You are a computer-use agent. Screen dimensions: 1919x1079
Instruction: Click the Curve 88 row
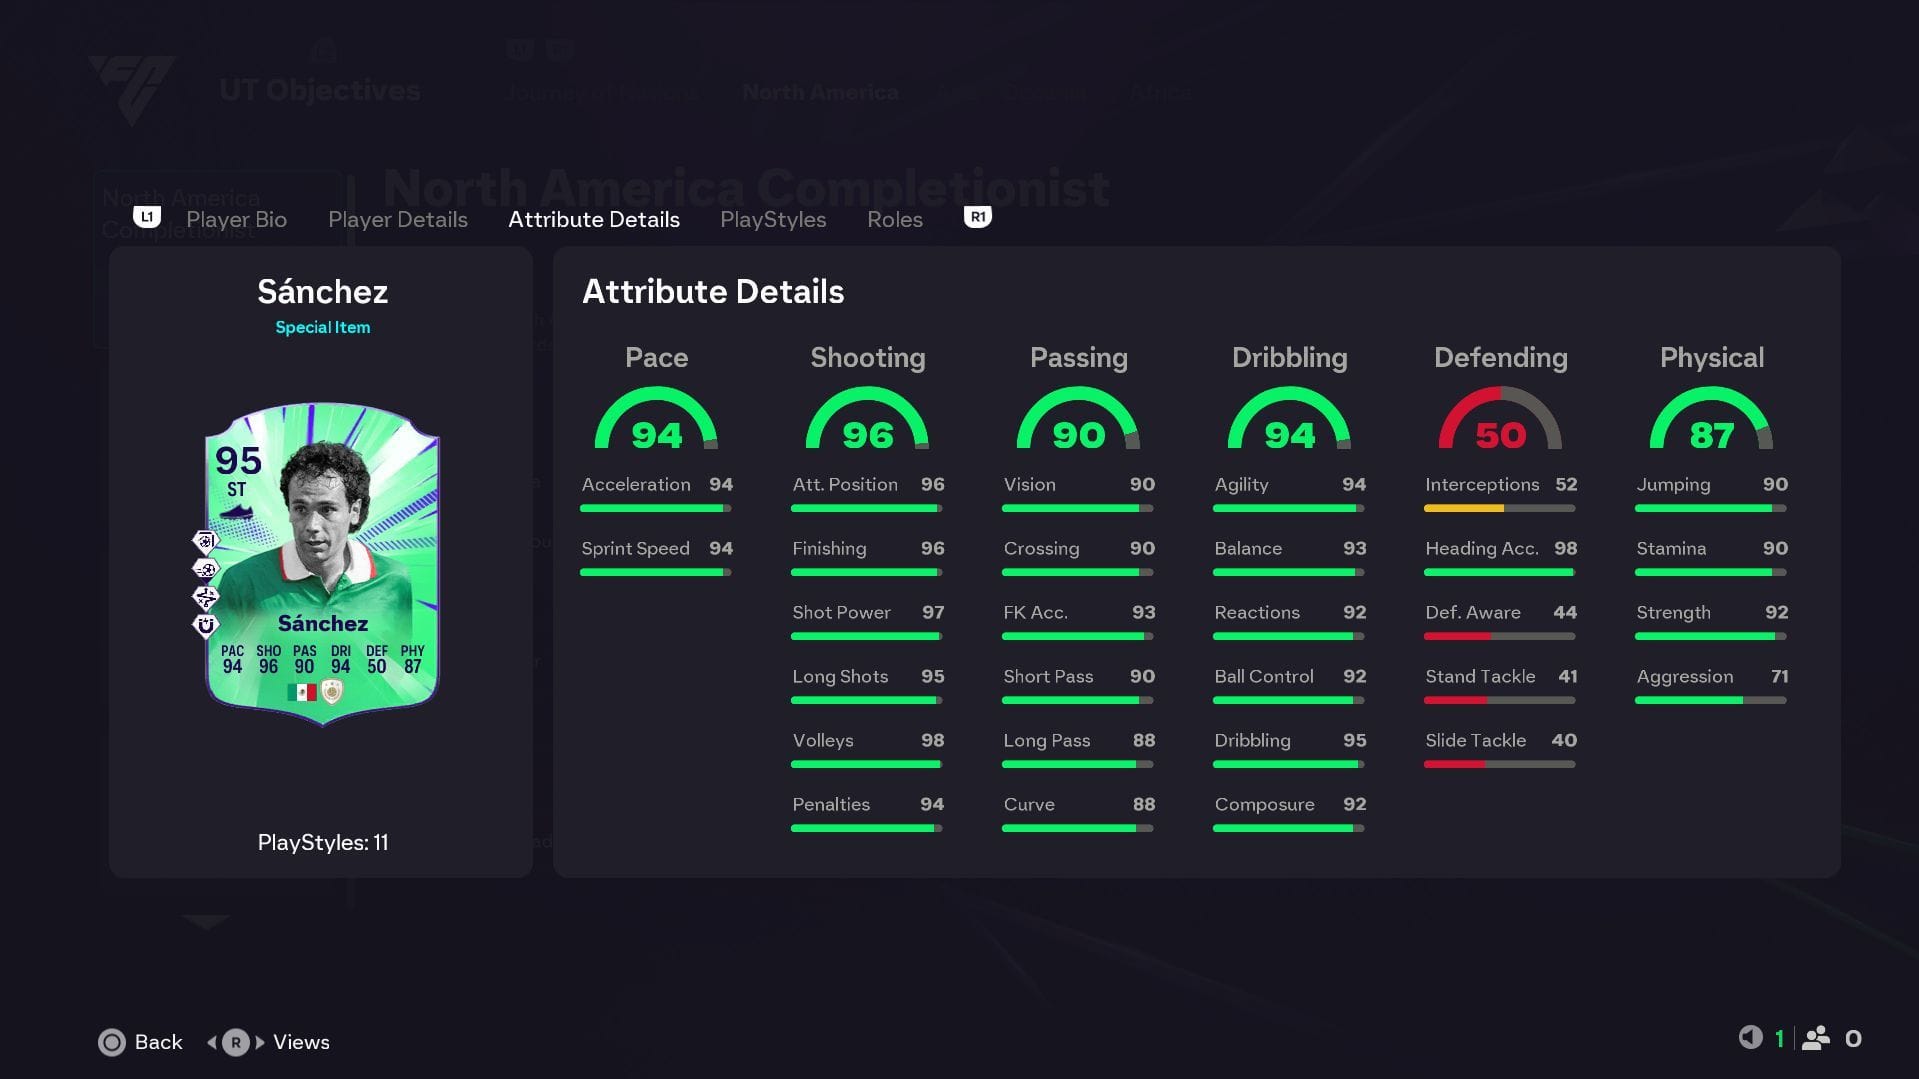tap(1078, 813)
